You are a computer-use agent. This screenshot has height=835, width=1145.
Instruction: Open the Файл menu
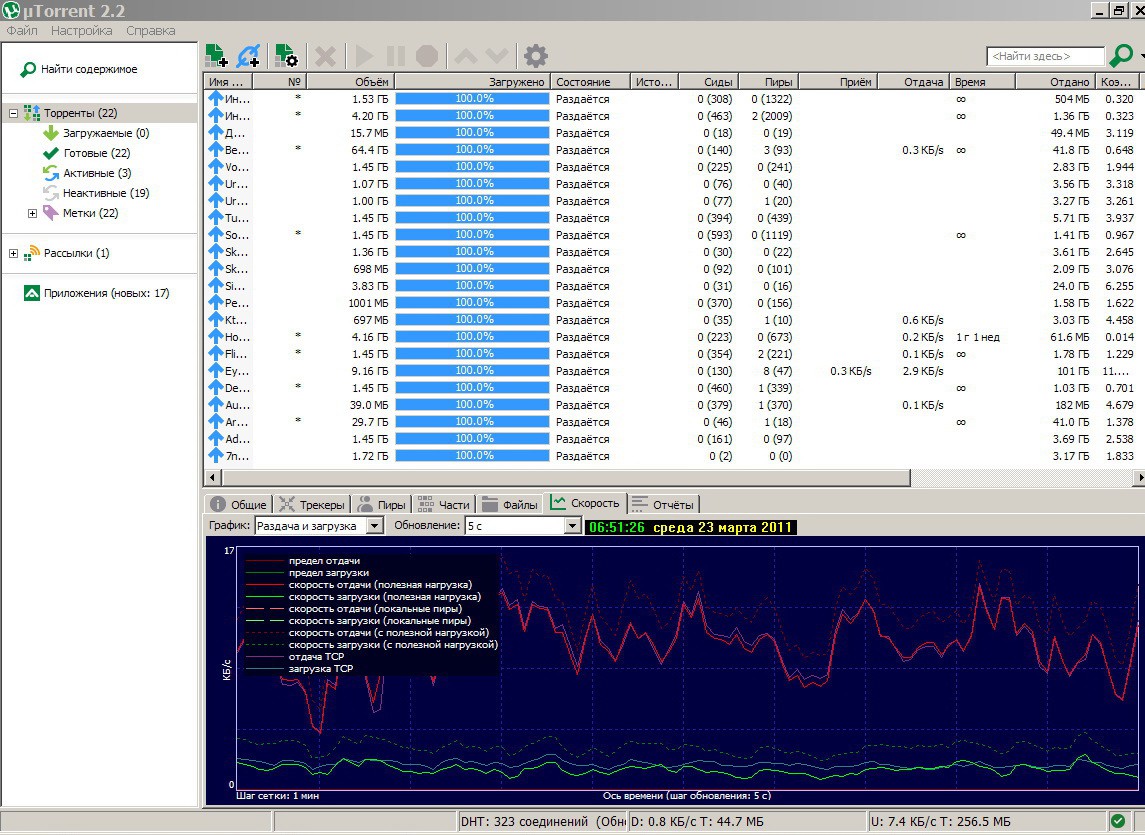22,31
